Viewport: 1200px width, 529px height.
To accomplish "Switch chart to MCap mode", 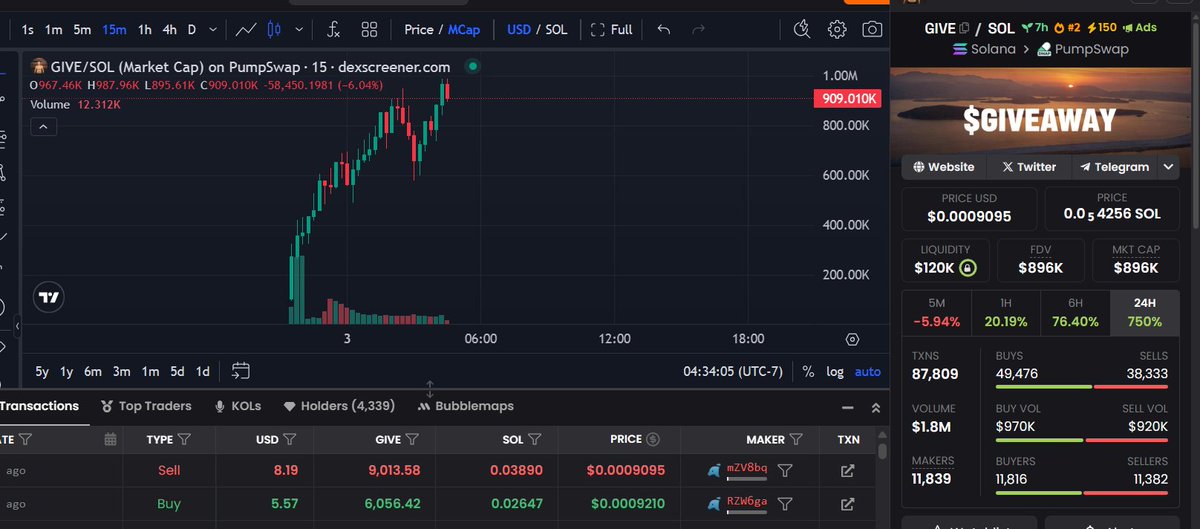I will [x=463, y=29].
